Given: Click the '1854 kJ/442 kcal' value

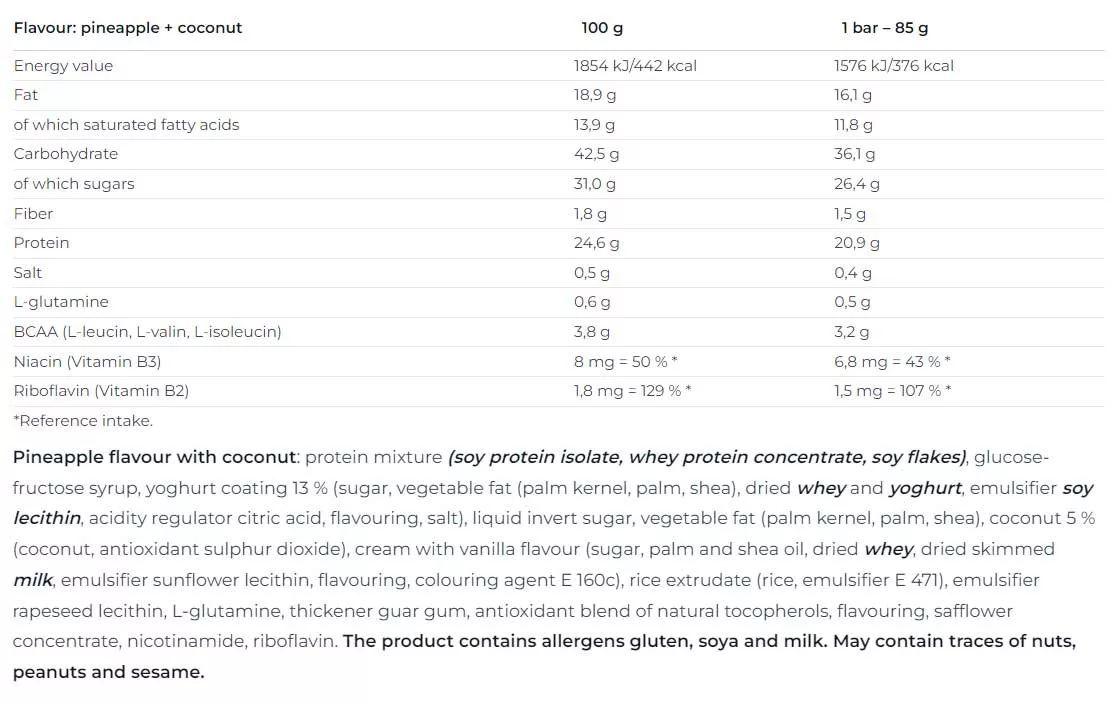Looking at the screenshot, I should click(x=635, y=66).
